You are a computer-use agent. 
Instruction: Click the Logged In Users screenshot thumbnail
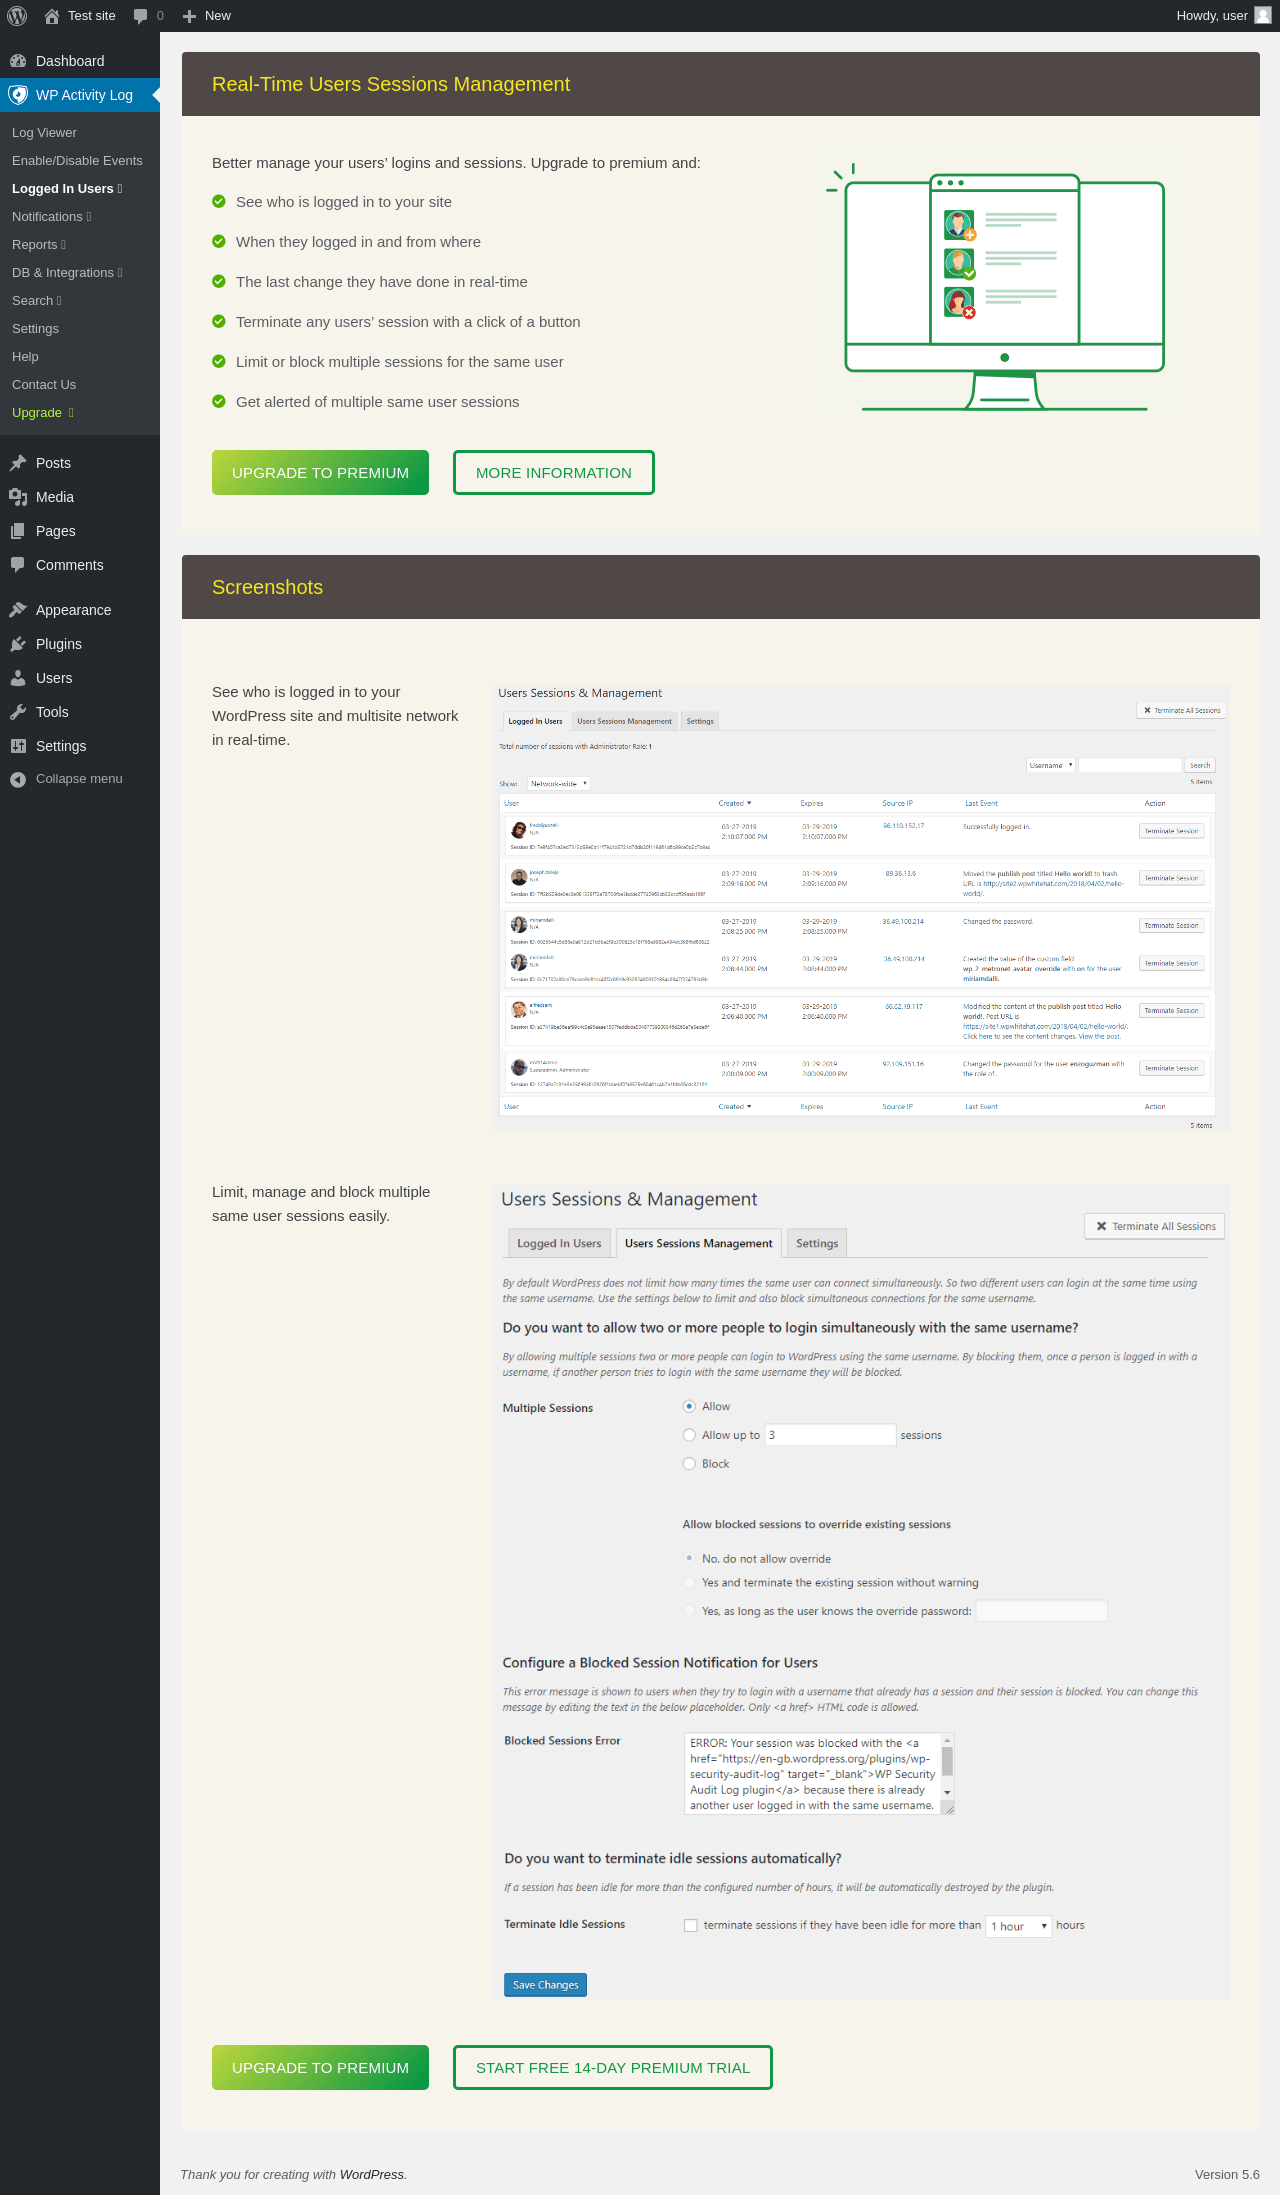860,907
